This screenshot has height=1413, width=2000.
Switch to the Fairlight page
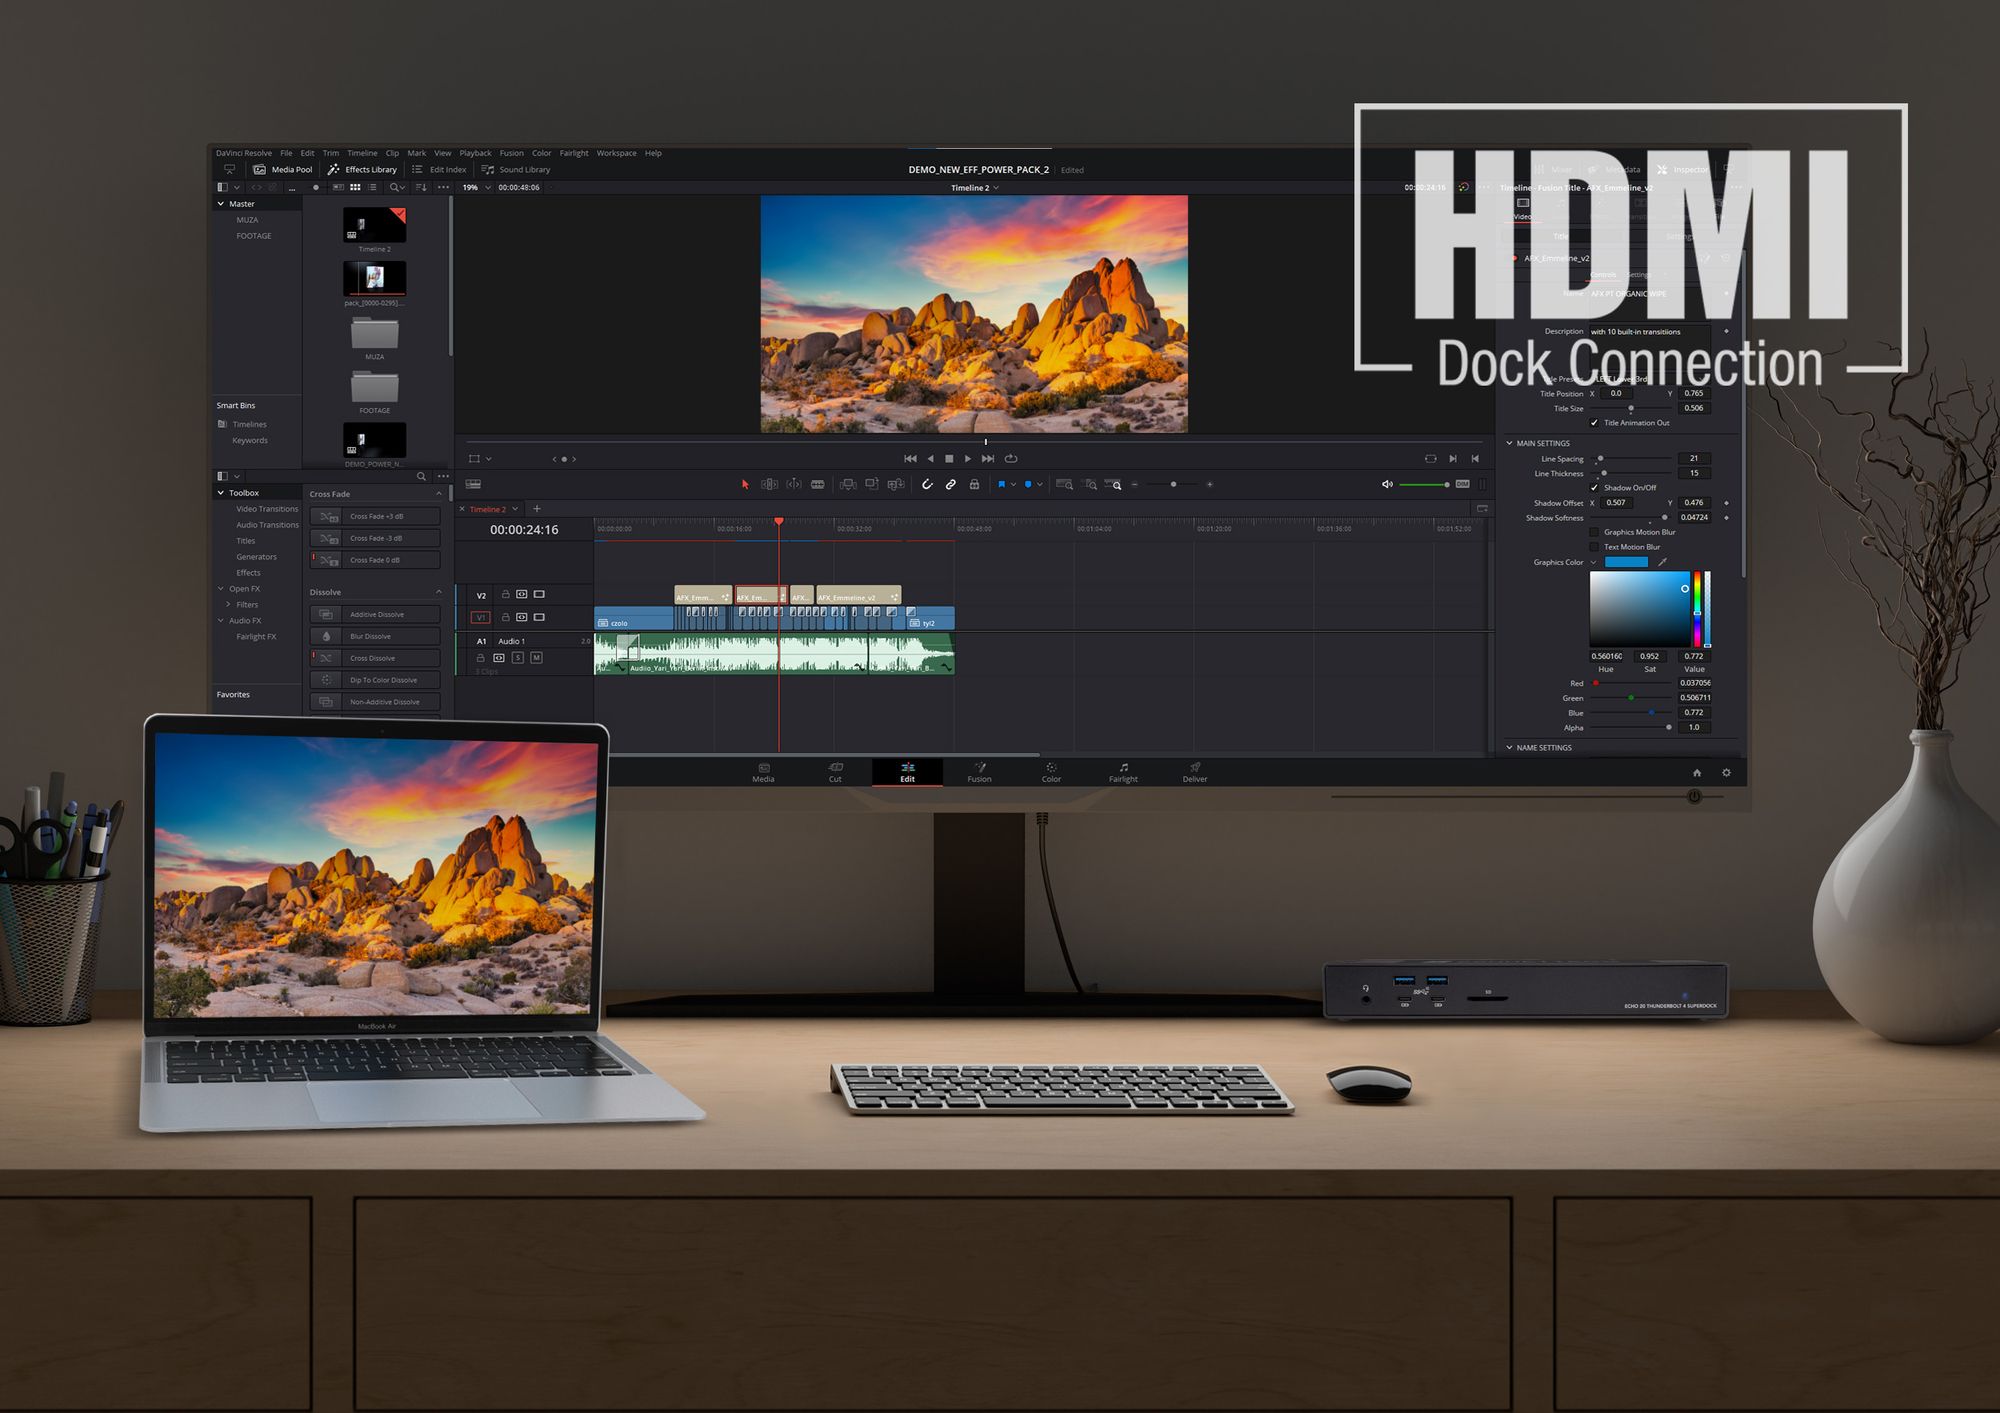pos(1122,773)
